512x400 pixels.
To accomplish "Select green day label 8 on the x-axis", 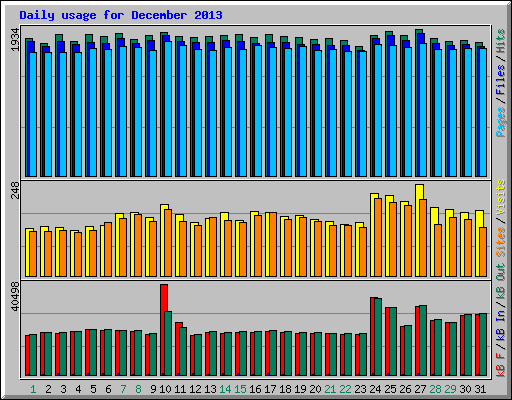I will tap(138, 389).
